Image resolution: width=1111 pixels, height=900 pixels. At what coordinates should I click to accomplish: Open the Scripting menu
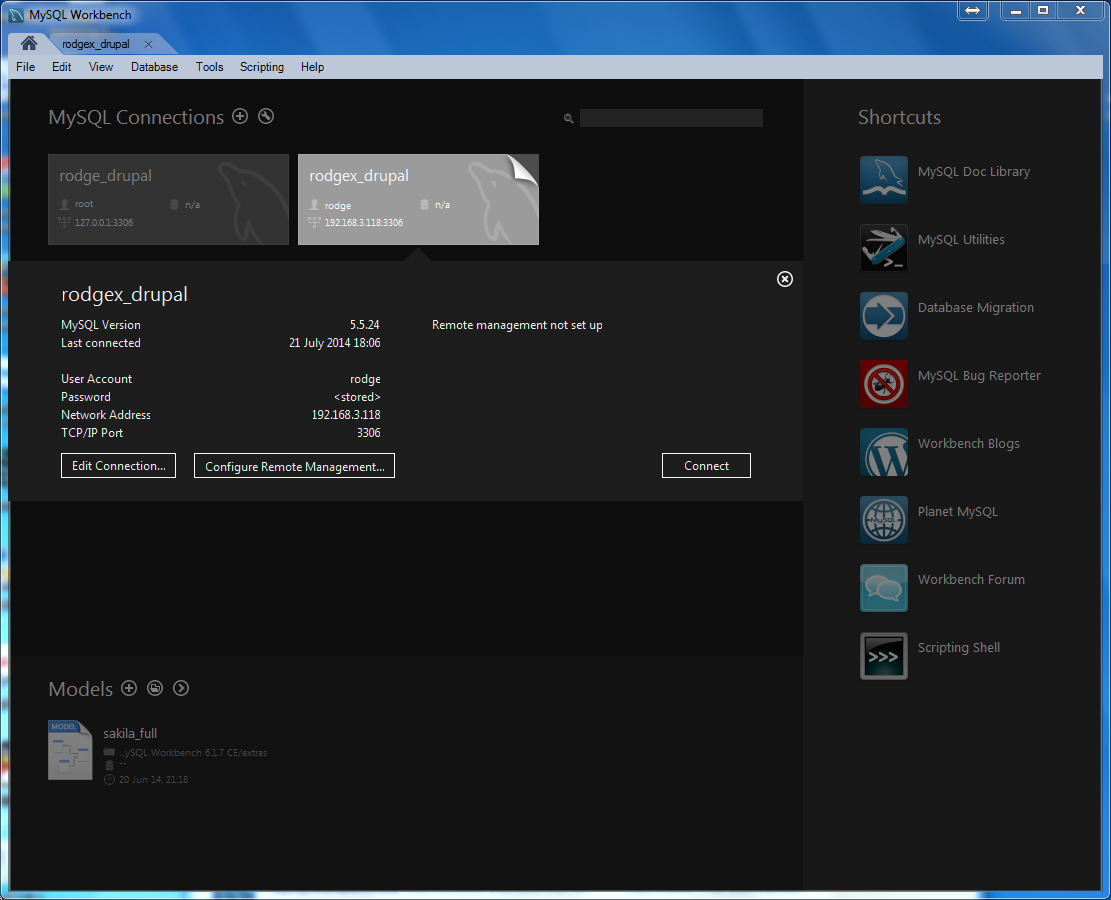pos(261,67)
